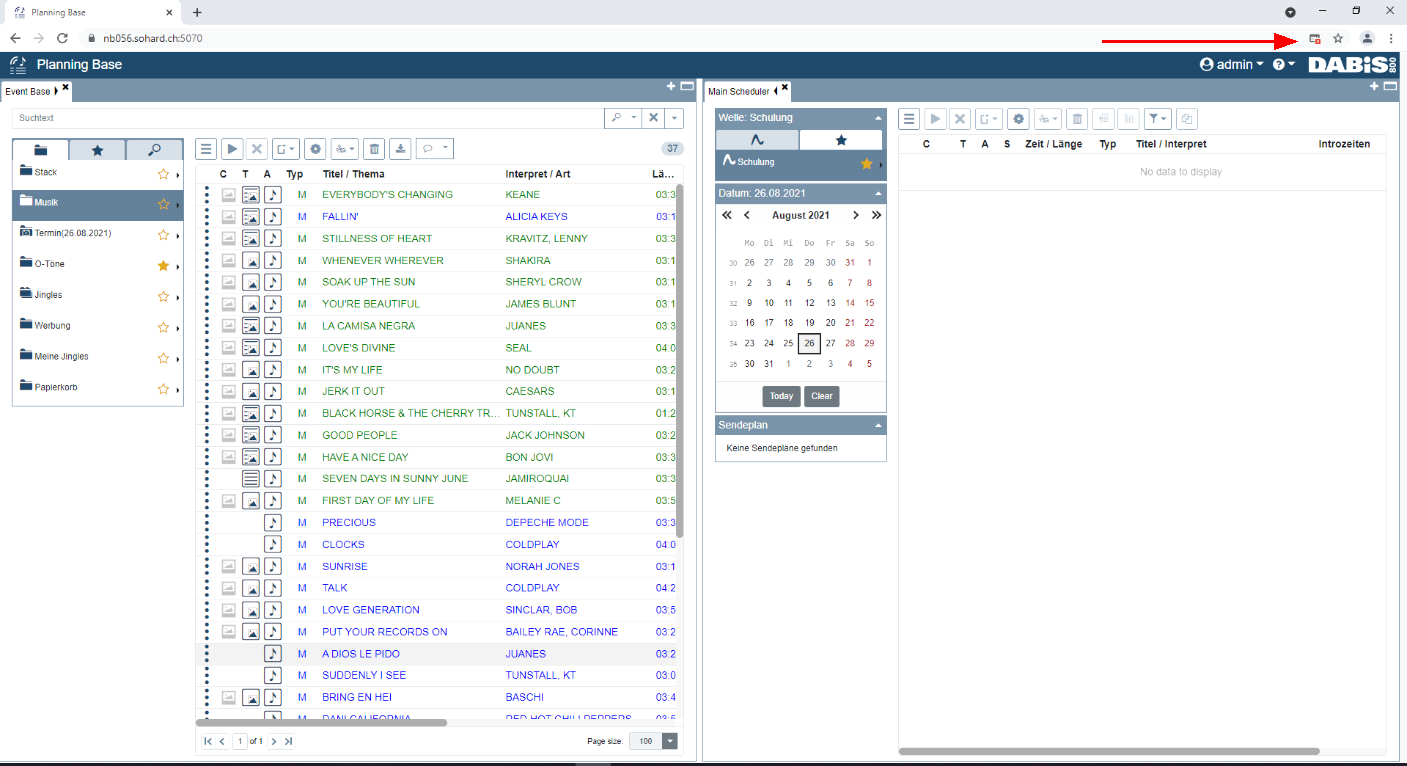Open the Jingles folder
The image size is (1407, 766).
tap(48, 295)
